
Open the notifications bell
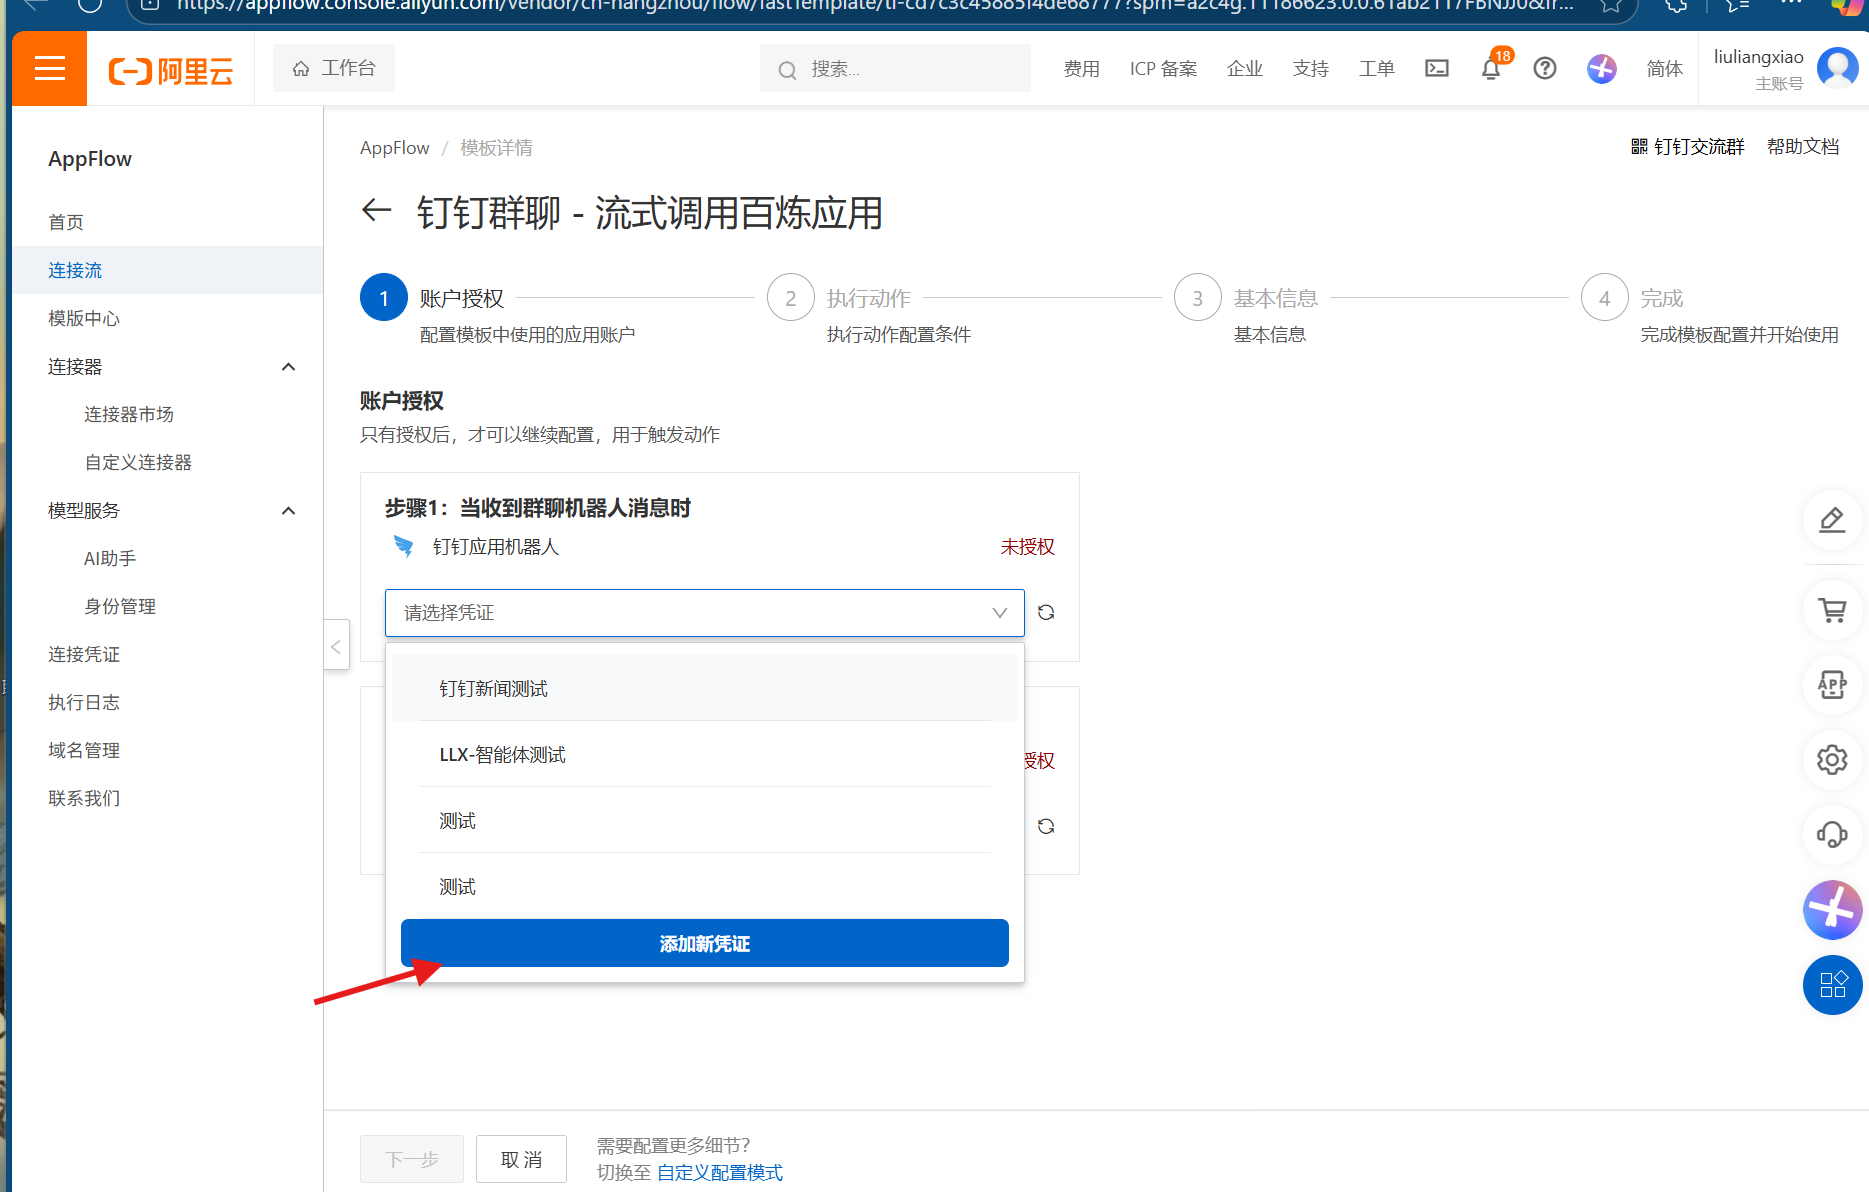(x=1491, y=68)
